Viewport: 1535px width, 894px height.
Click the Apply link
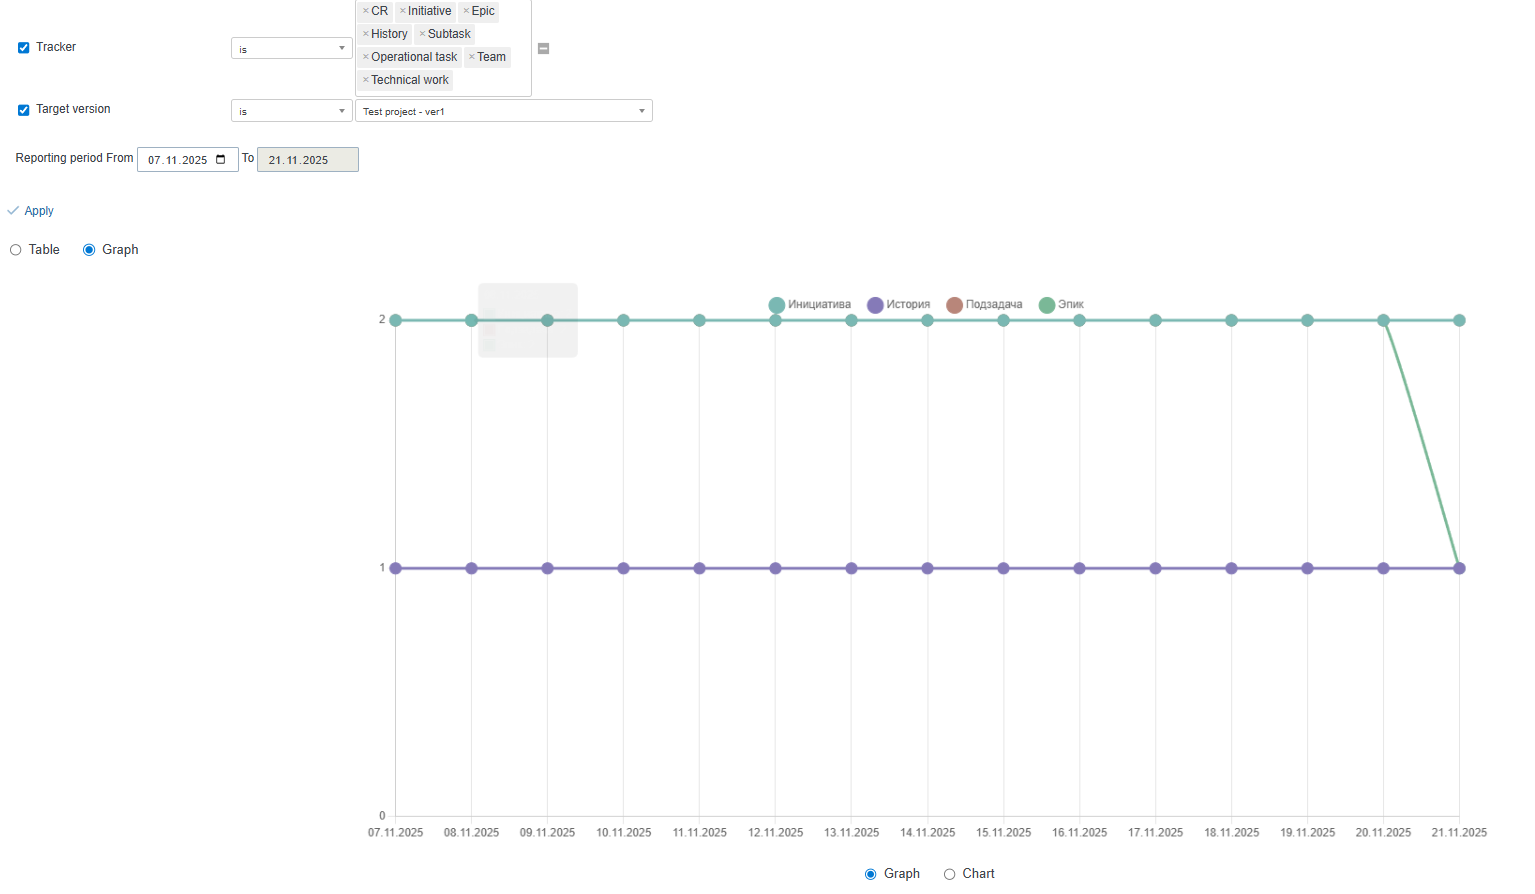(38, 211)
